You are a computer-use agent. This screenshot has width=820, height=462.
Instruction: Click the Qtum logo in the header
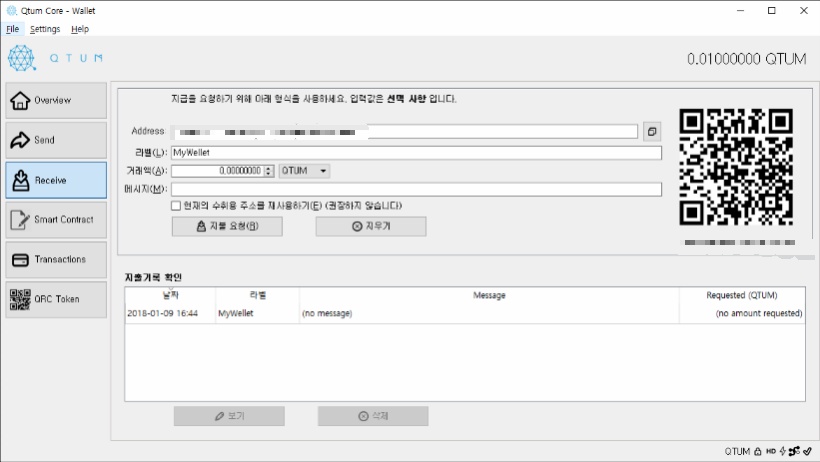(21, 58)
